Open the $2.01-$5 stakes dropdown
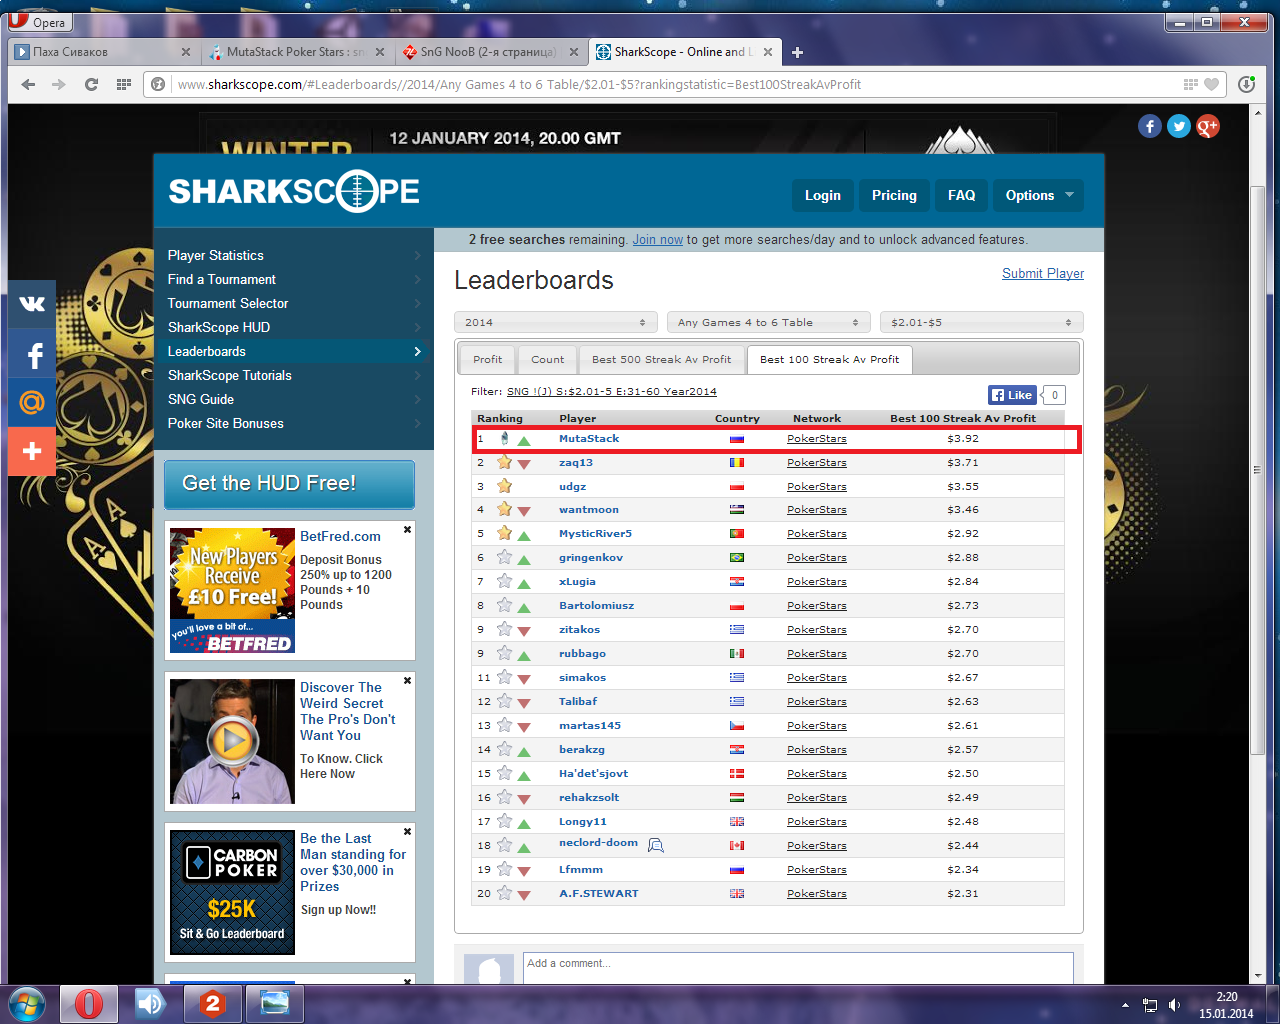This screenshot has width=1280, height=1024. pyautogui.click(x=982, y=322)
